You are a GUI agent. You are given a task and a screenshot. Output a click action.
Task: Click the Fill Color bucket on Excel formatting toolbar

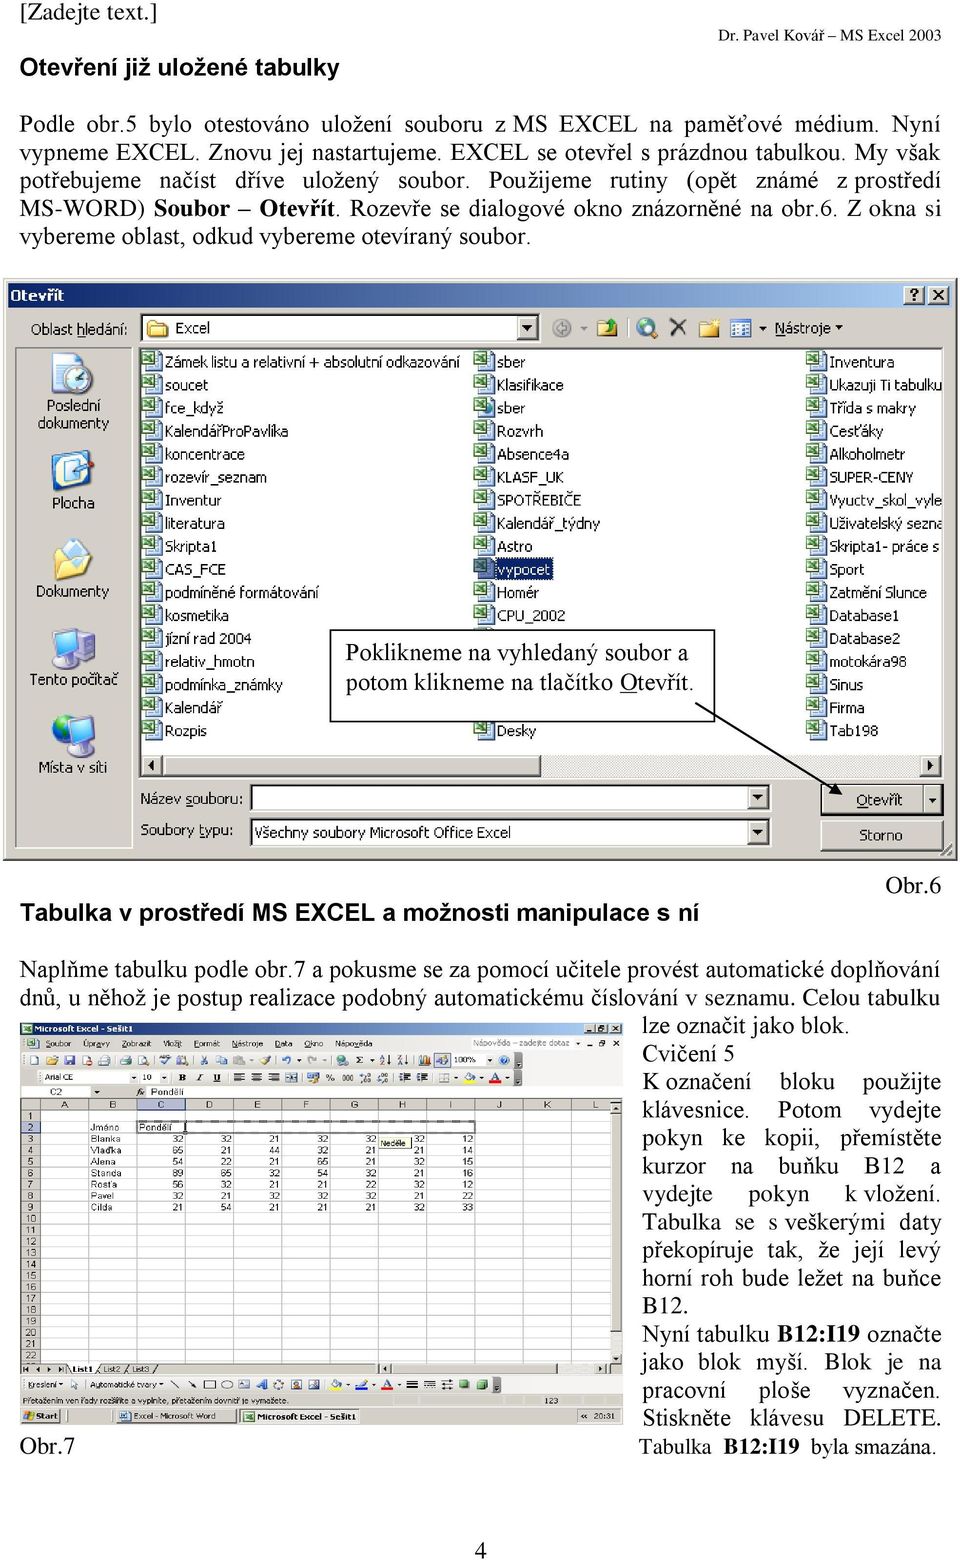pyautogui.click(x=468, y=1077)
